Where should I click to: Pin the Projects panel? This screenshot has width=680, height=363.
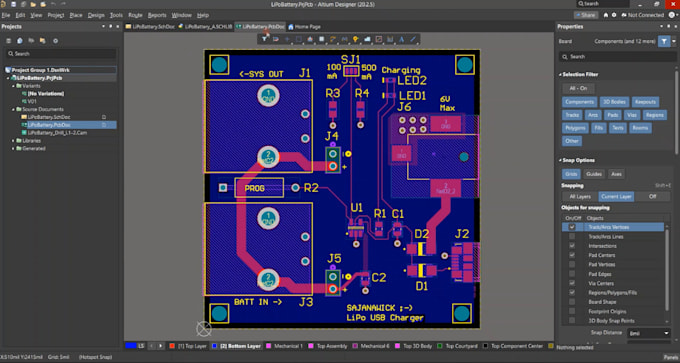click(110, 26)
